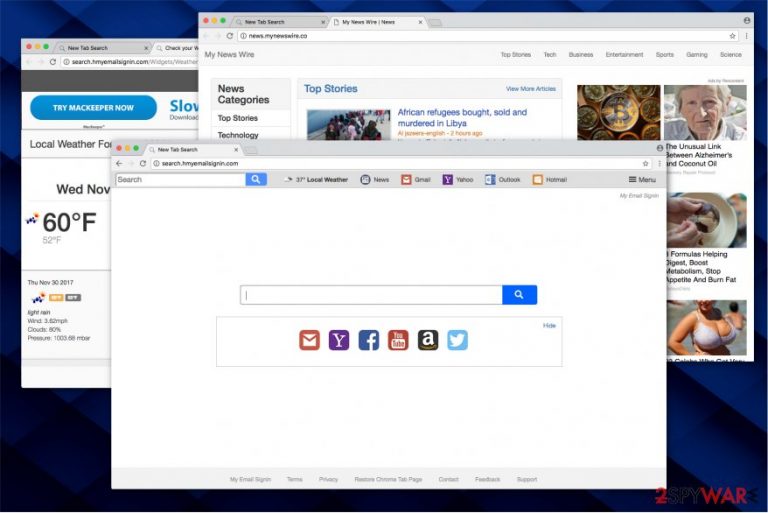Click My News Wire site logo
Image resolution: width=768 pixels, height=513 pixels.
[229, 54]
